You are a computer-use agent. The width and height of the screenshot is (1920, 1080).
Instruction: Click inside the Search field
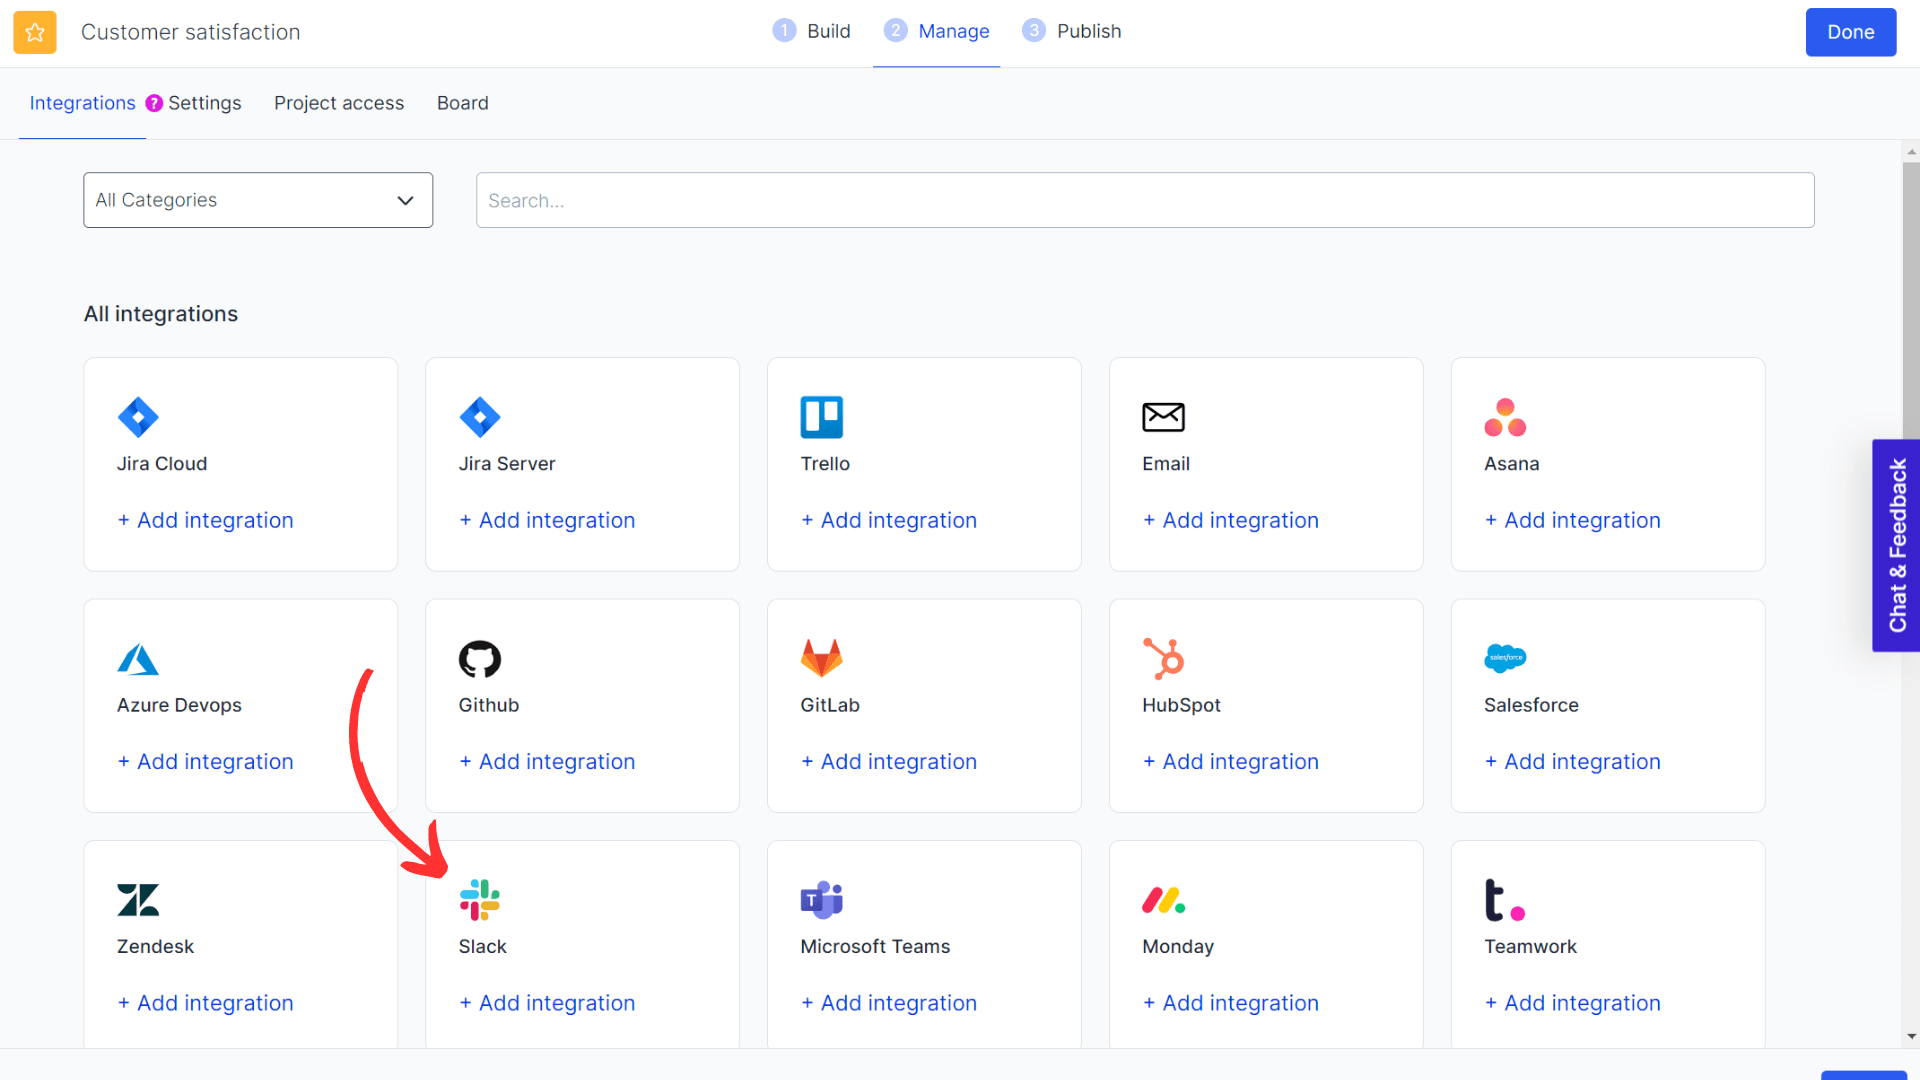(x=1145, y=200)
